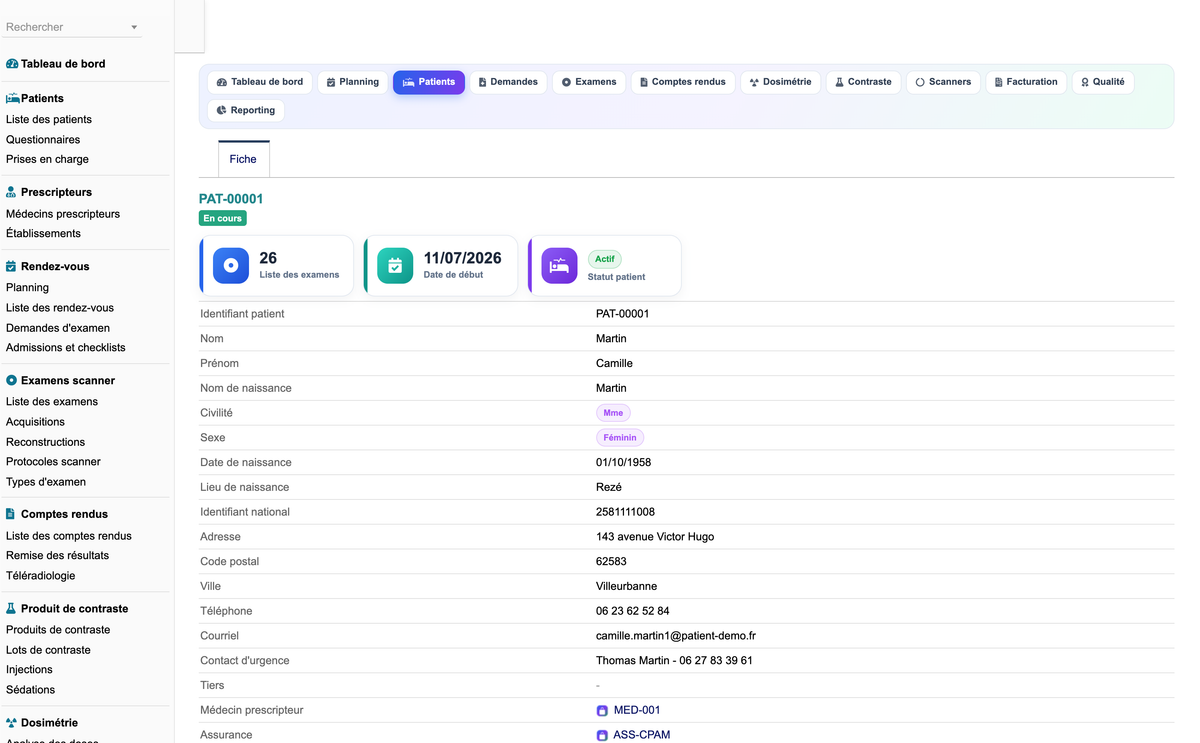
Task: Select the Examens top navigation tab
Action: [x=589, y=82]
